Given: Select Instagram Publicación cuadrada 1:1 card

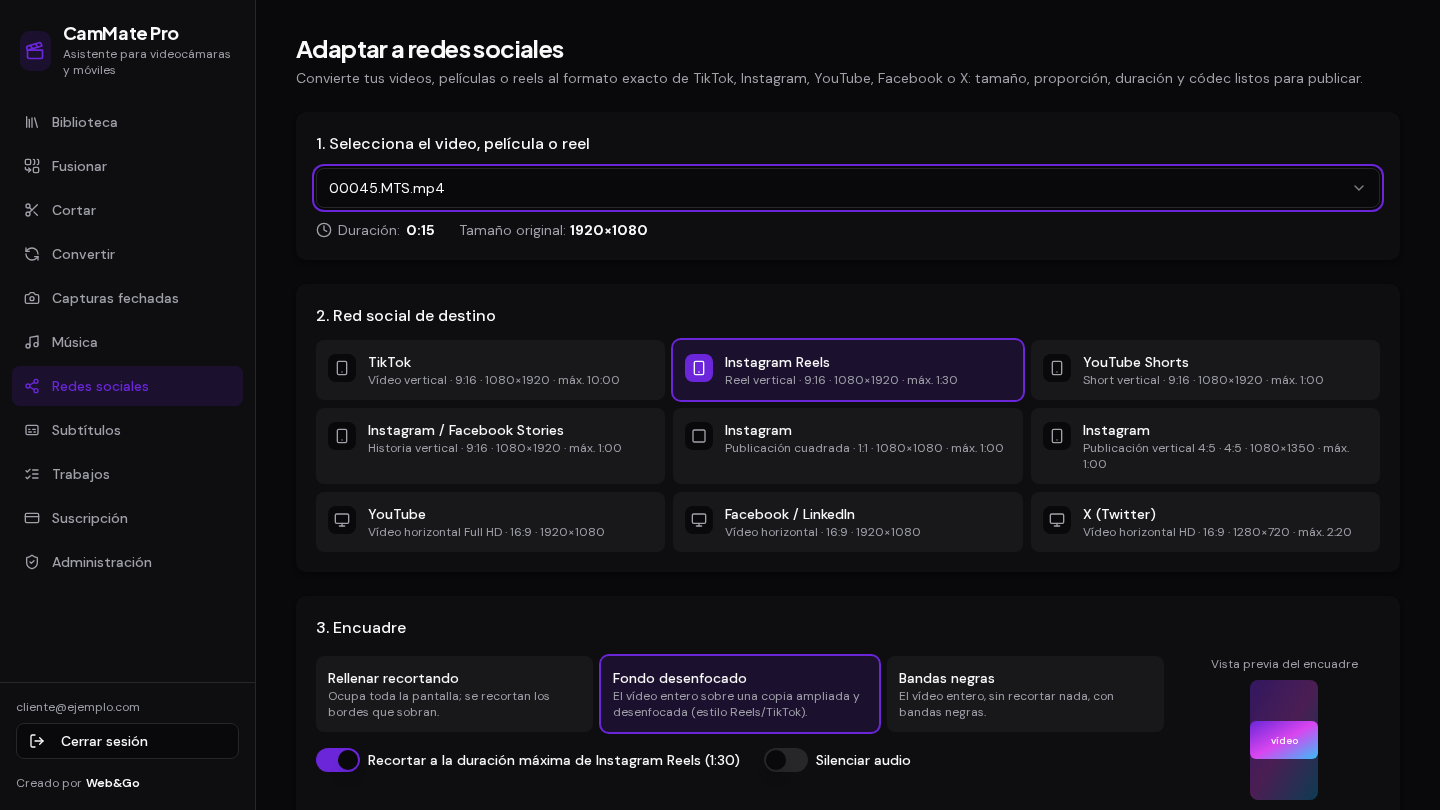Looking at the screenshot, I should (848, 446).
